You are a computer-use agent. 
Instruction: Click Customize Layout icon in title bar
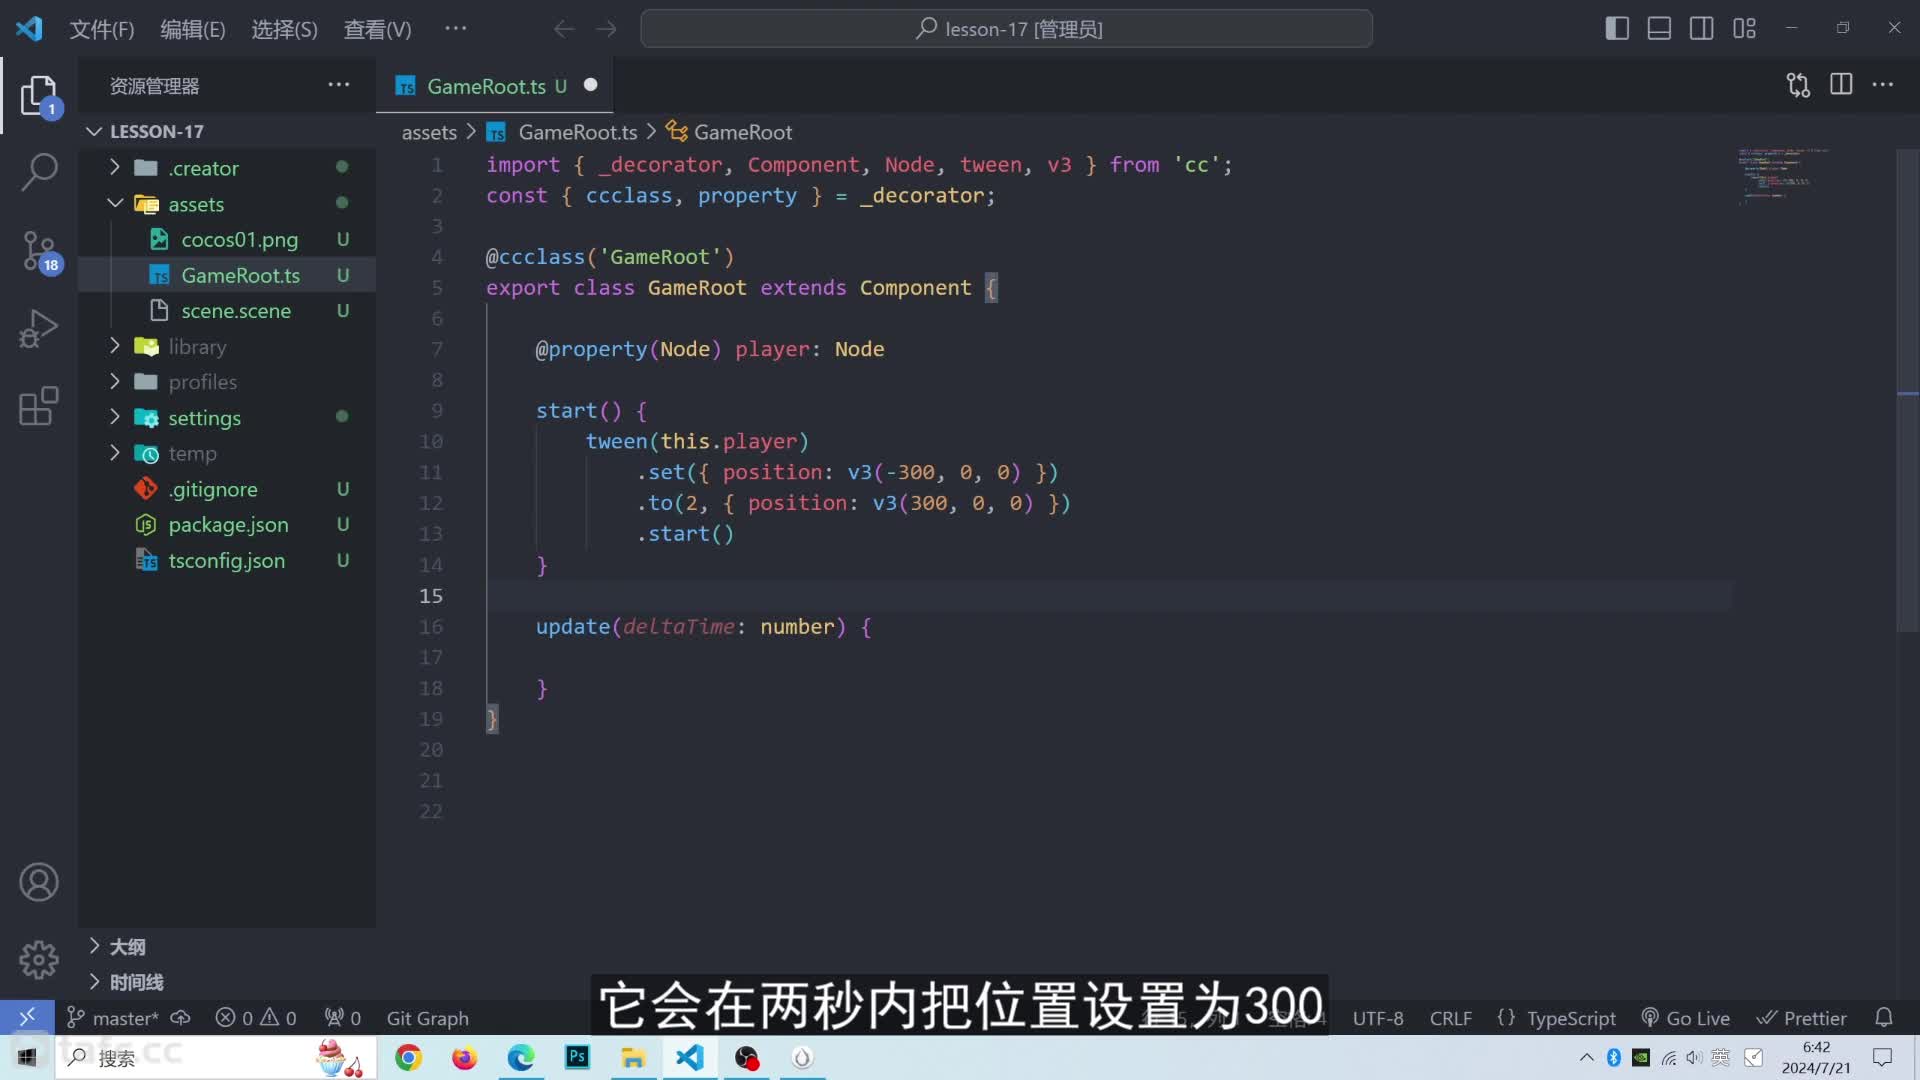click(1744, 29)
